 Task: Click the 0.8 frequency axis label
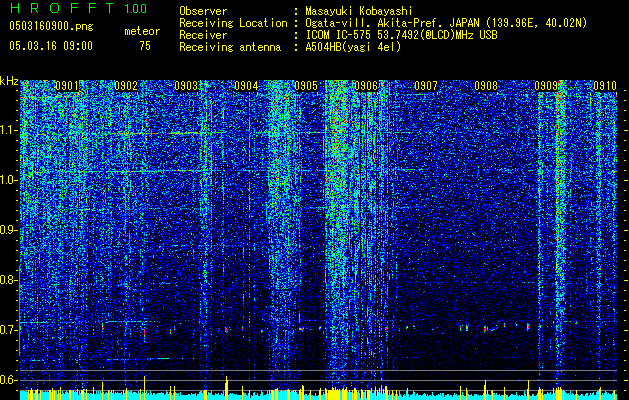click(8, 280)
